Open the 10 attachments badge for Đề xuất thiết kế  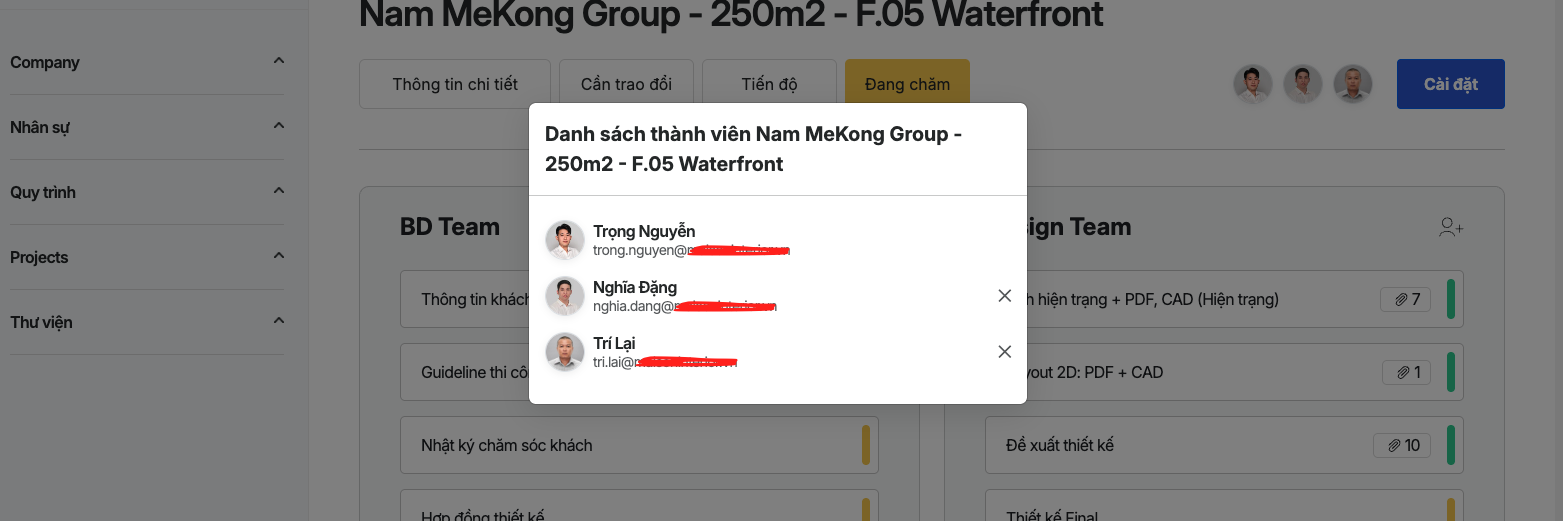1402,445
